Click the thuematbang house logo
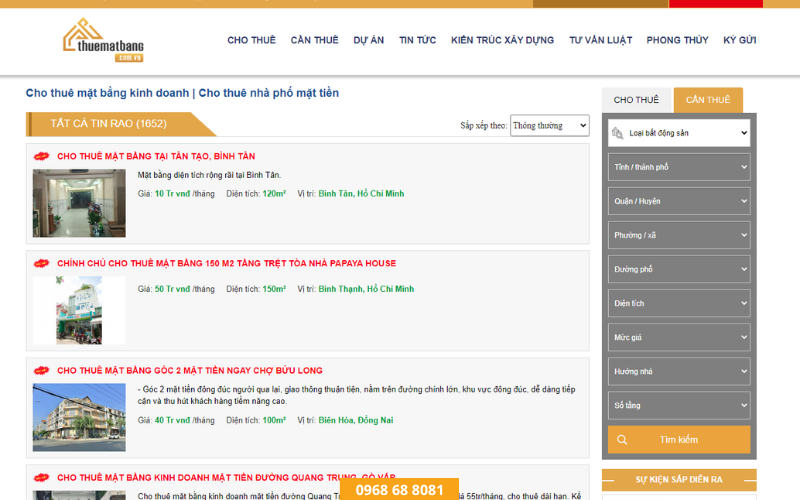Image resolution: width=800 pixels, height=500 pixels. [x=103, y=40]
